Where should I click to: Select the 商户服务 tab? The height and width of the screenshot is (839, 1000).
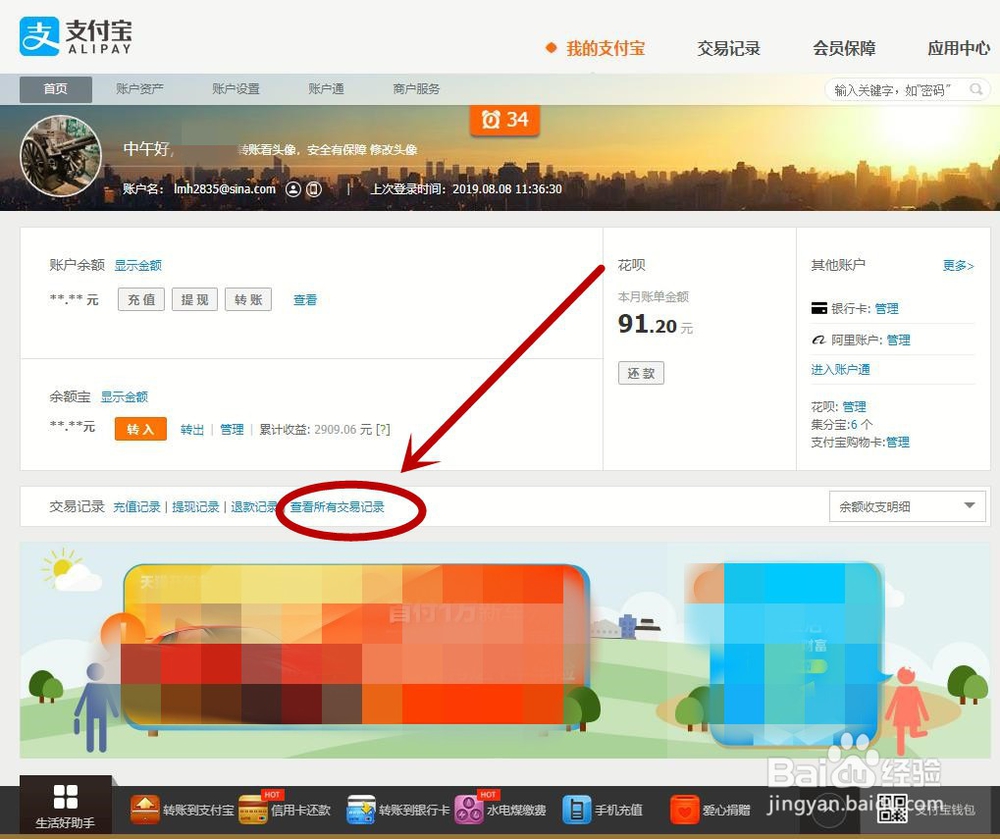416,89
